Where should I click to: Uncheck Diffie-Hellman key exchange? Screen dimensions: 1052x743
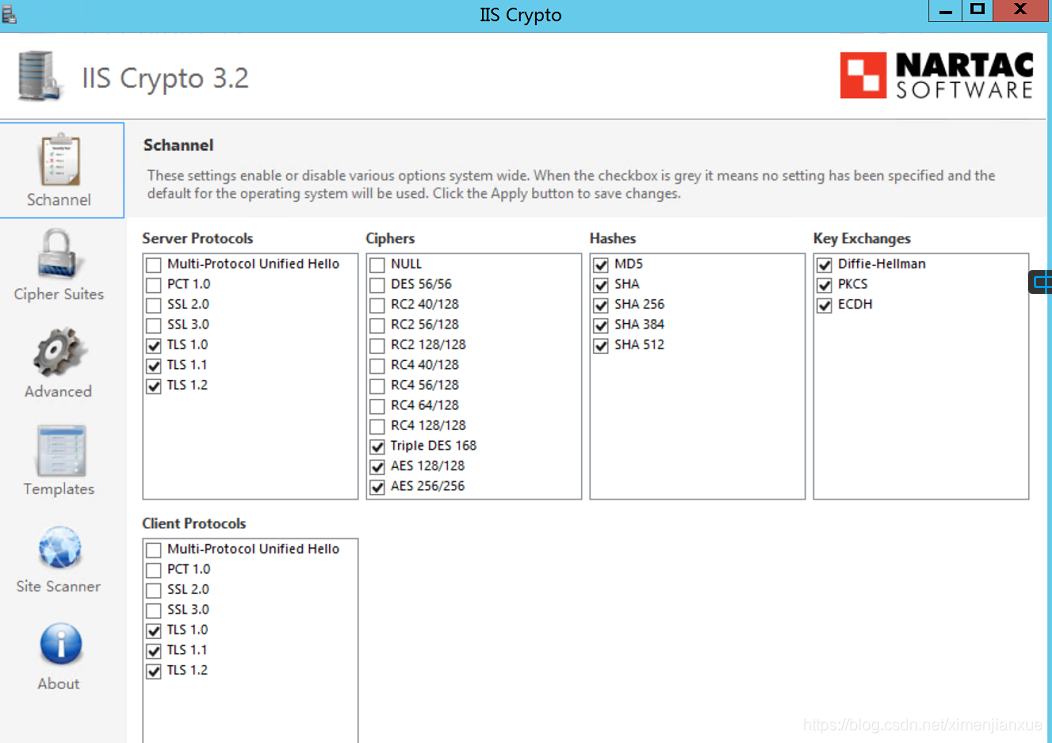point(824,264)
